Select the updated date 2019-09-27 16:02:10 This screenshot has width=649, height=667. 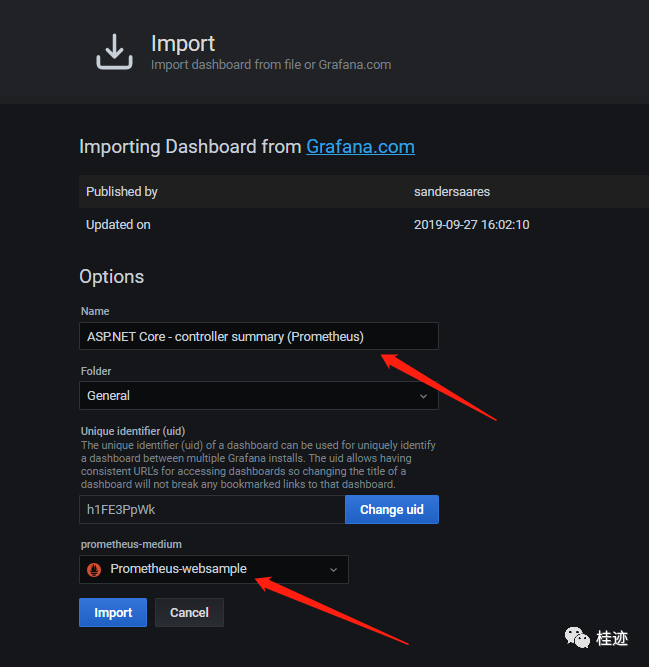tap(472, 225)
